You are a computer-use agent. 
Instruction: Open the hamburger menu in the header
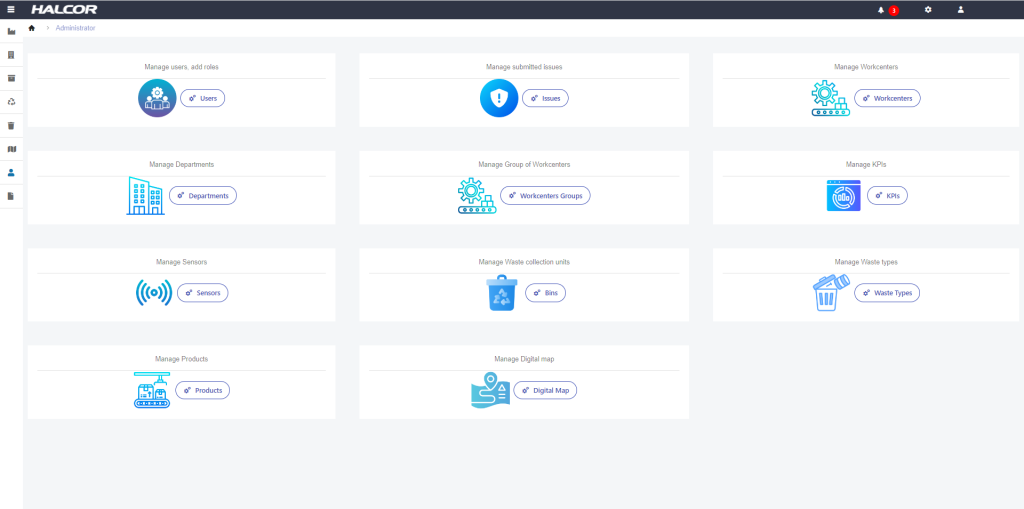(x=11, y=9)
